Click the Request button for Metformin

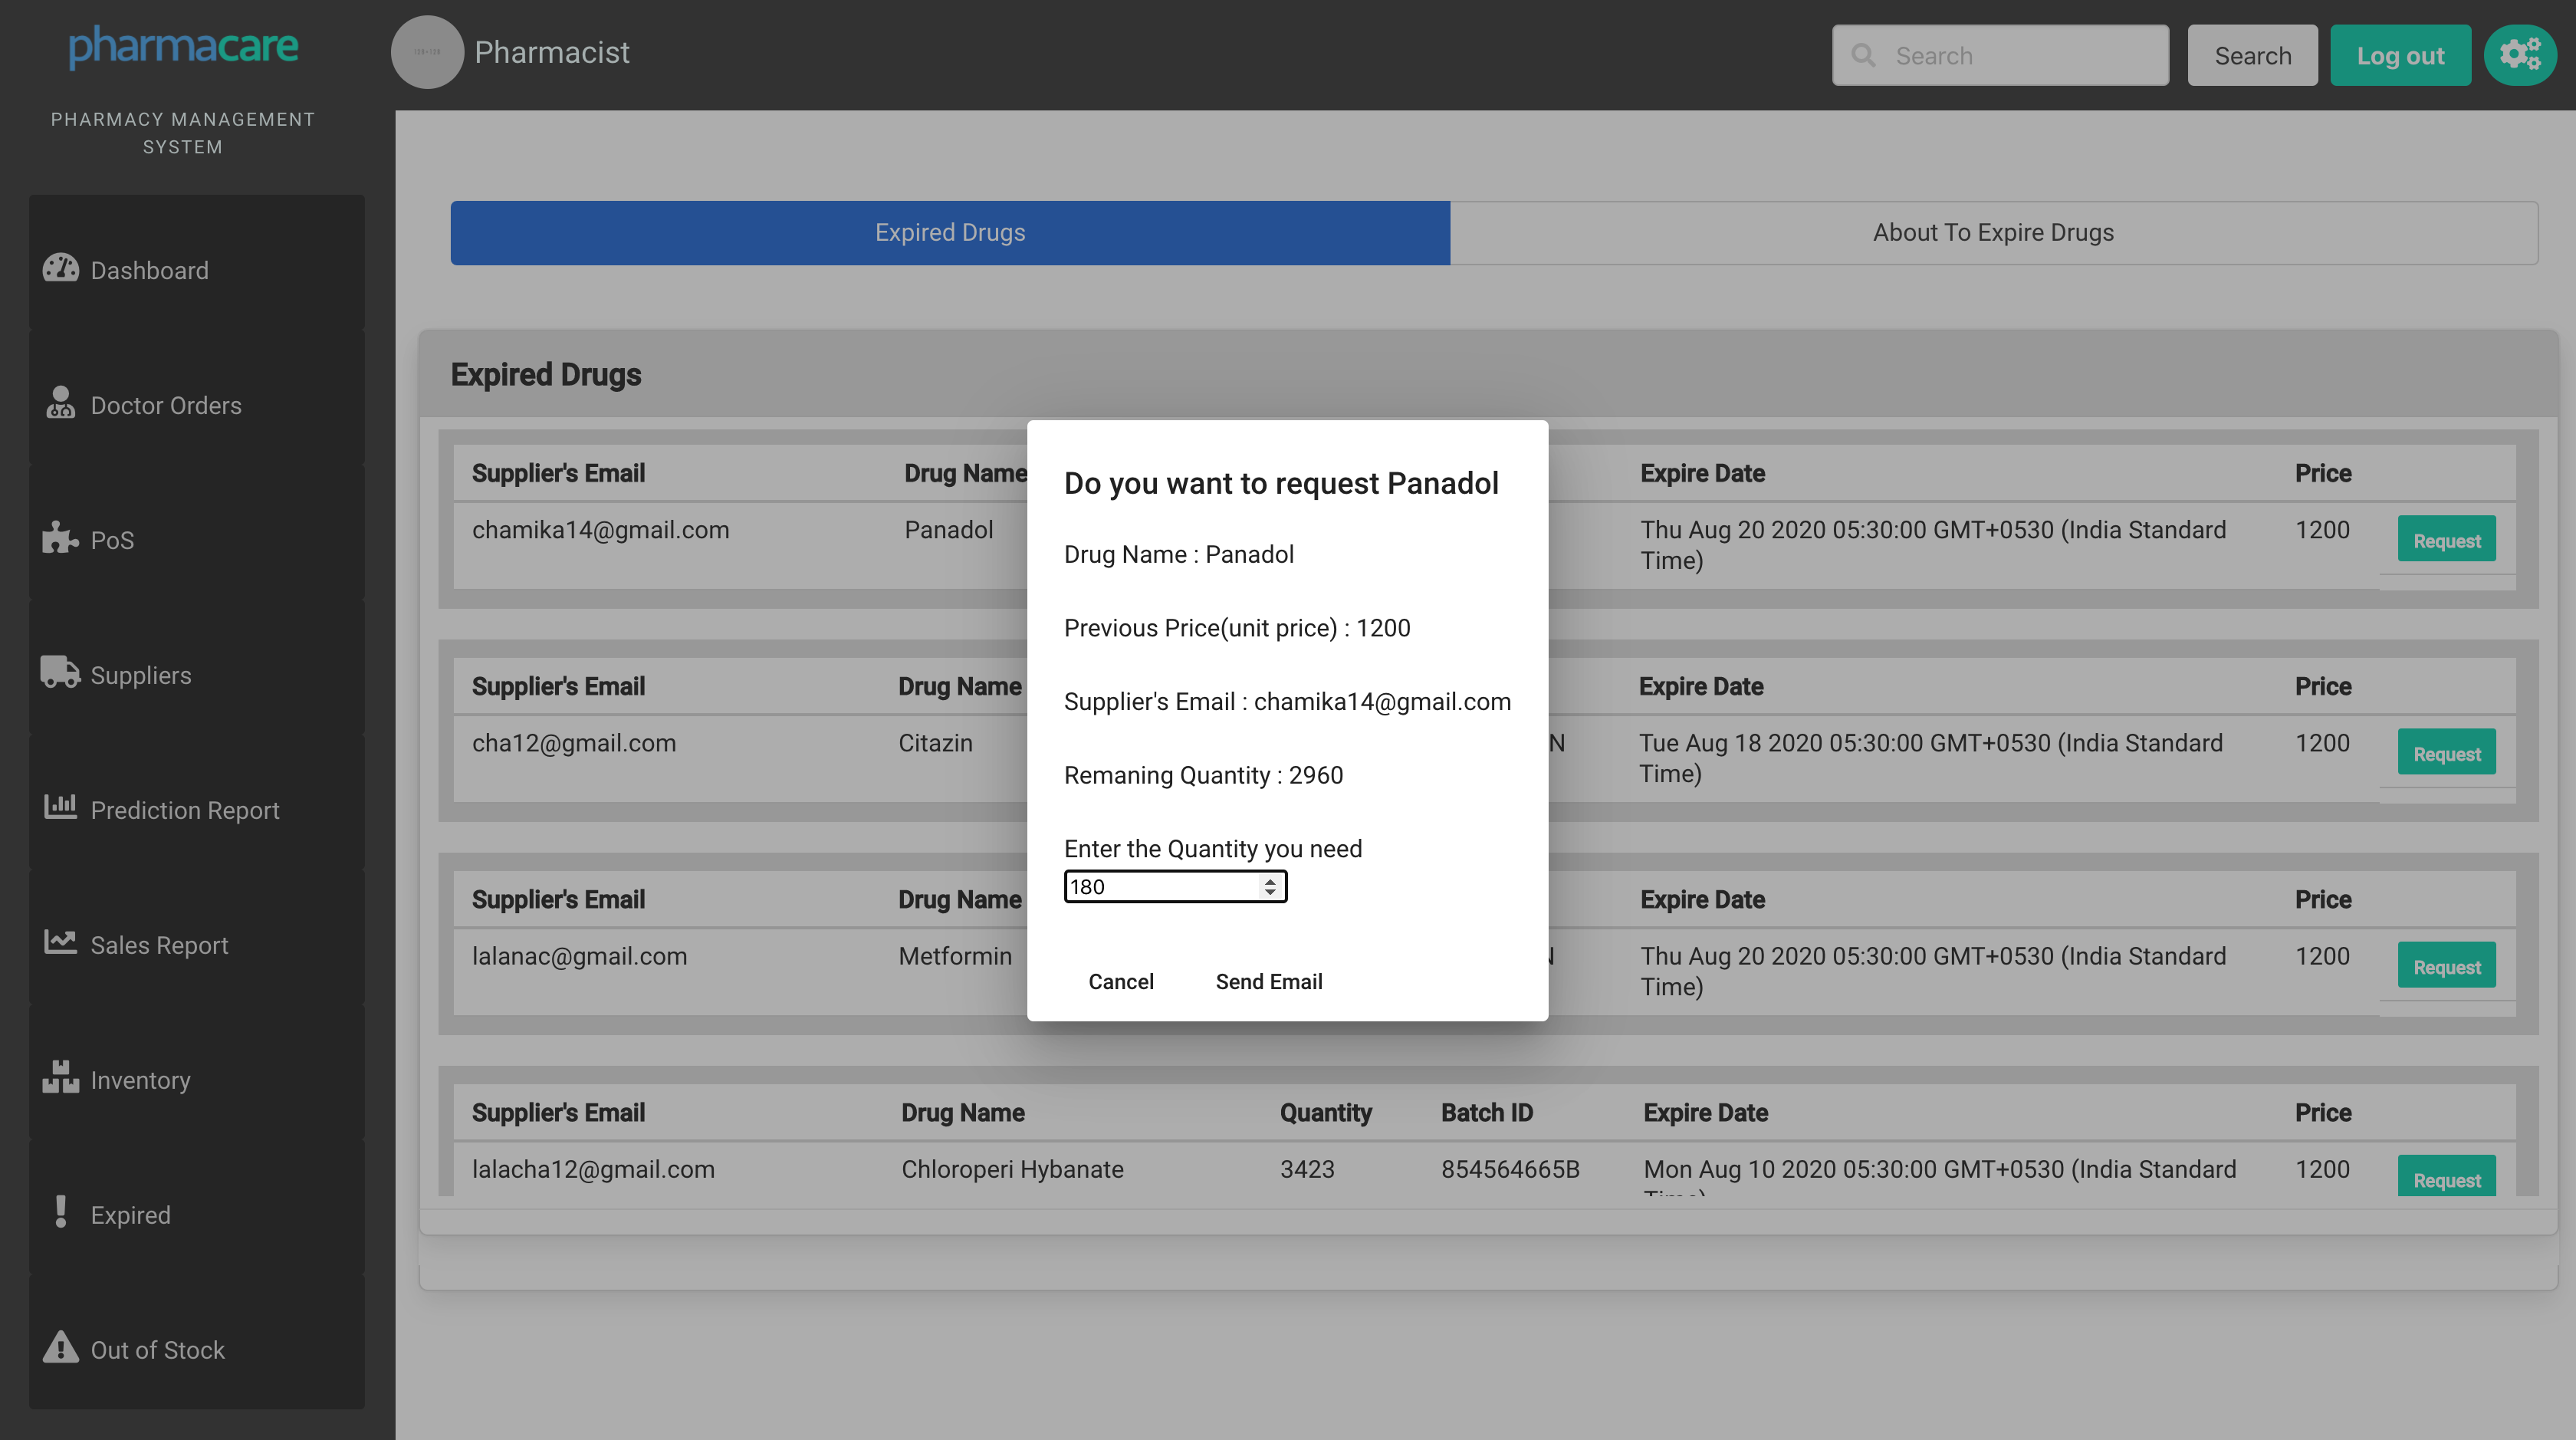point(2446,967)
